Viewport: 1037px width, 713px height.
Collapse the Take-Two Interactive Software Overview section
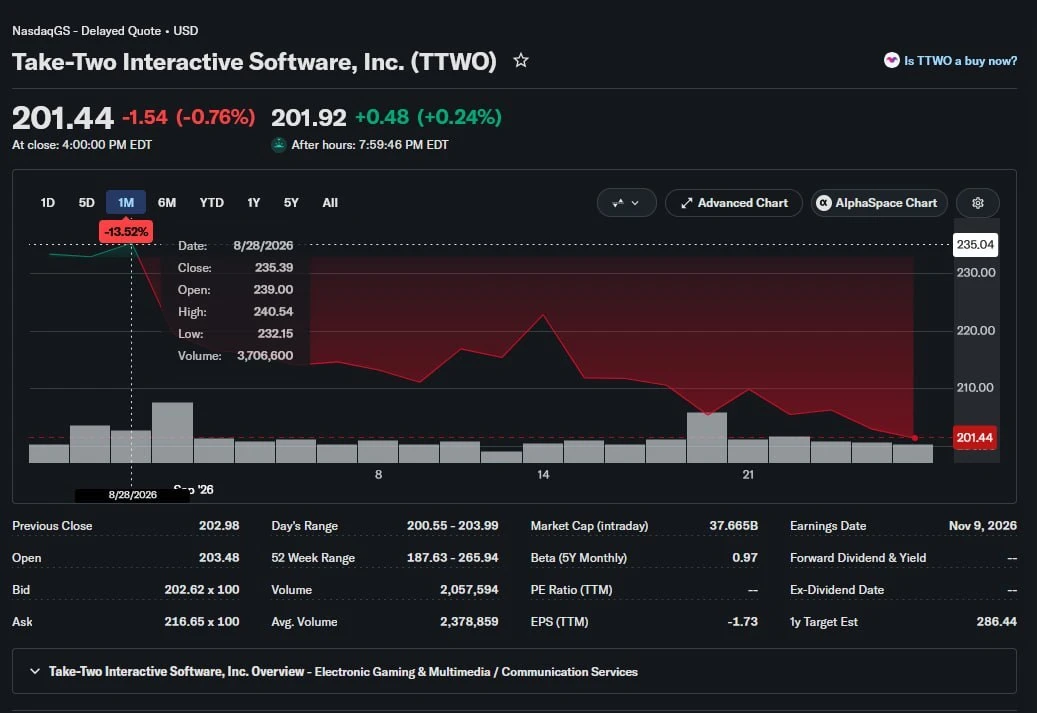[34, 671]
